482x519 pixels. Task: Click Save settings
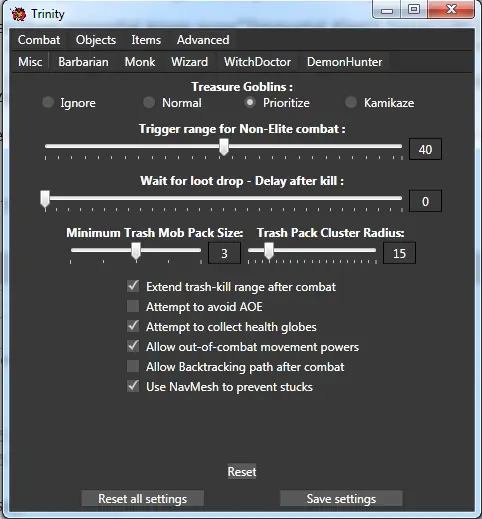point(341,499)
